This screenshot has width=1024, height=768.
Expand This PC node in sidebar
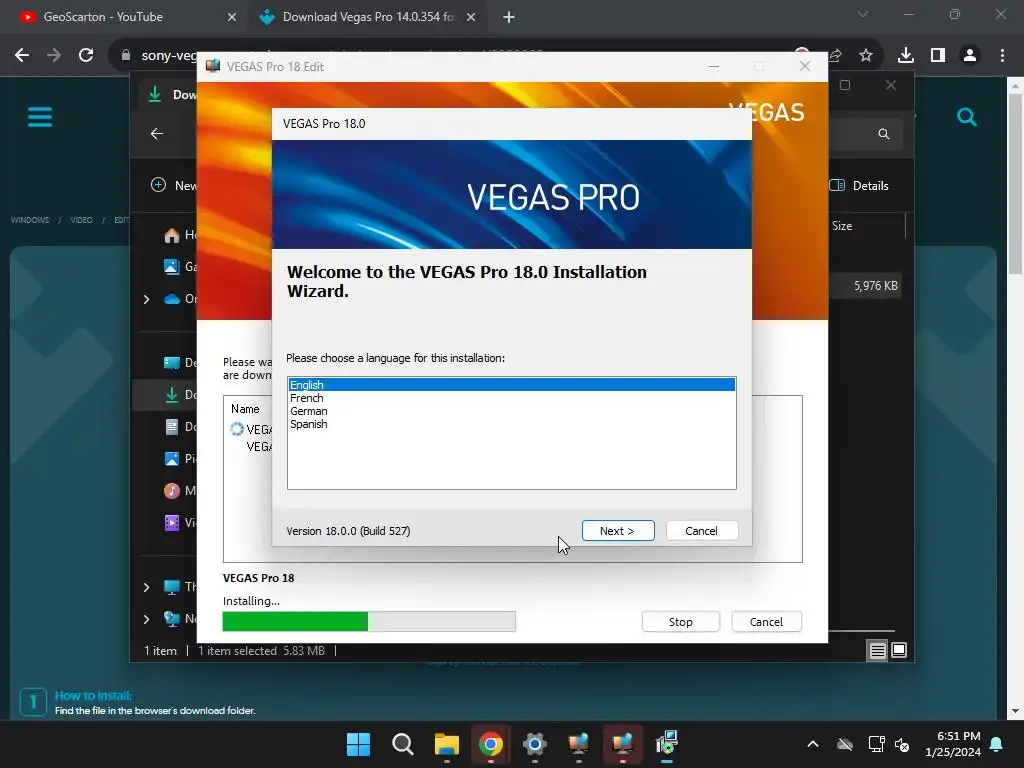tap(146, 587)
